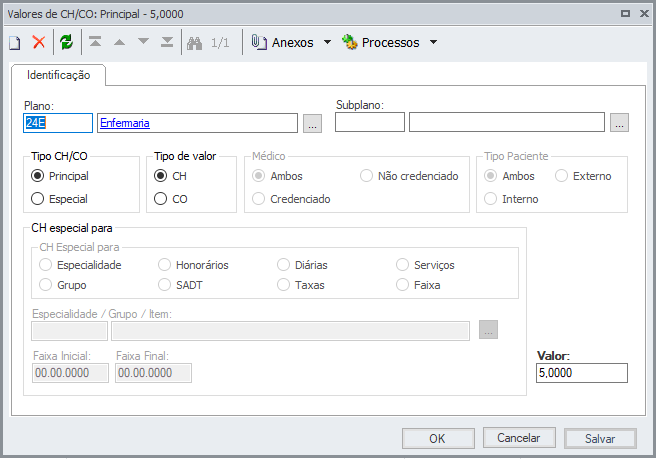Follow the Enfermaria link

(x=123, y=123)
